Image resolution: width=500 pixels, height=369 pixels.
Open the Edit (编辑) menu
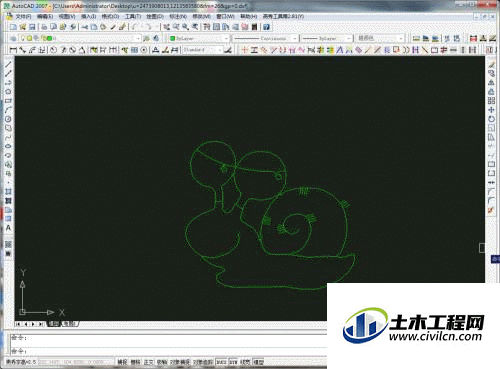point(45,16)
